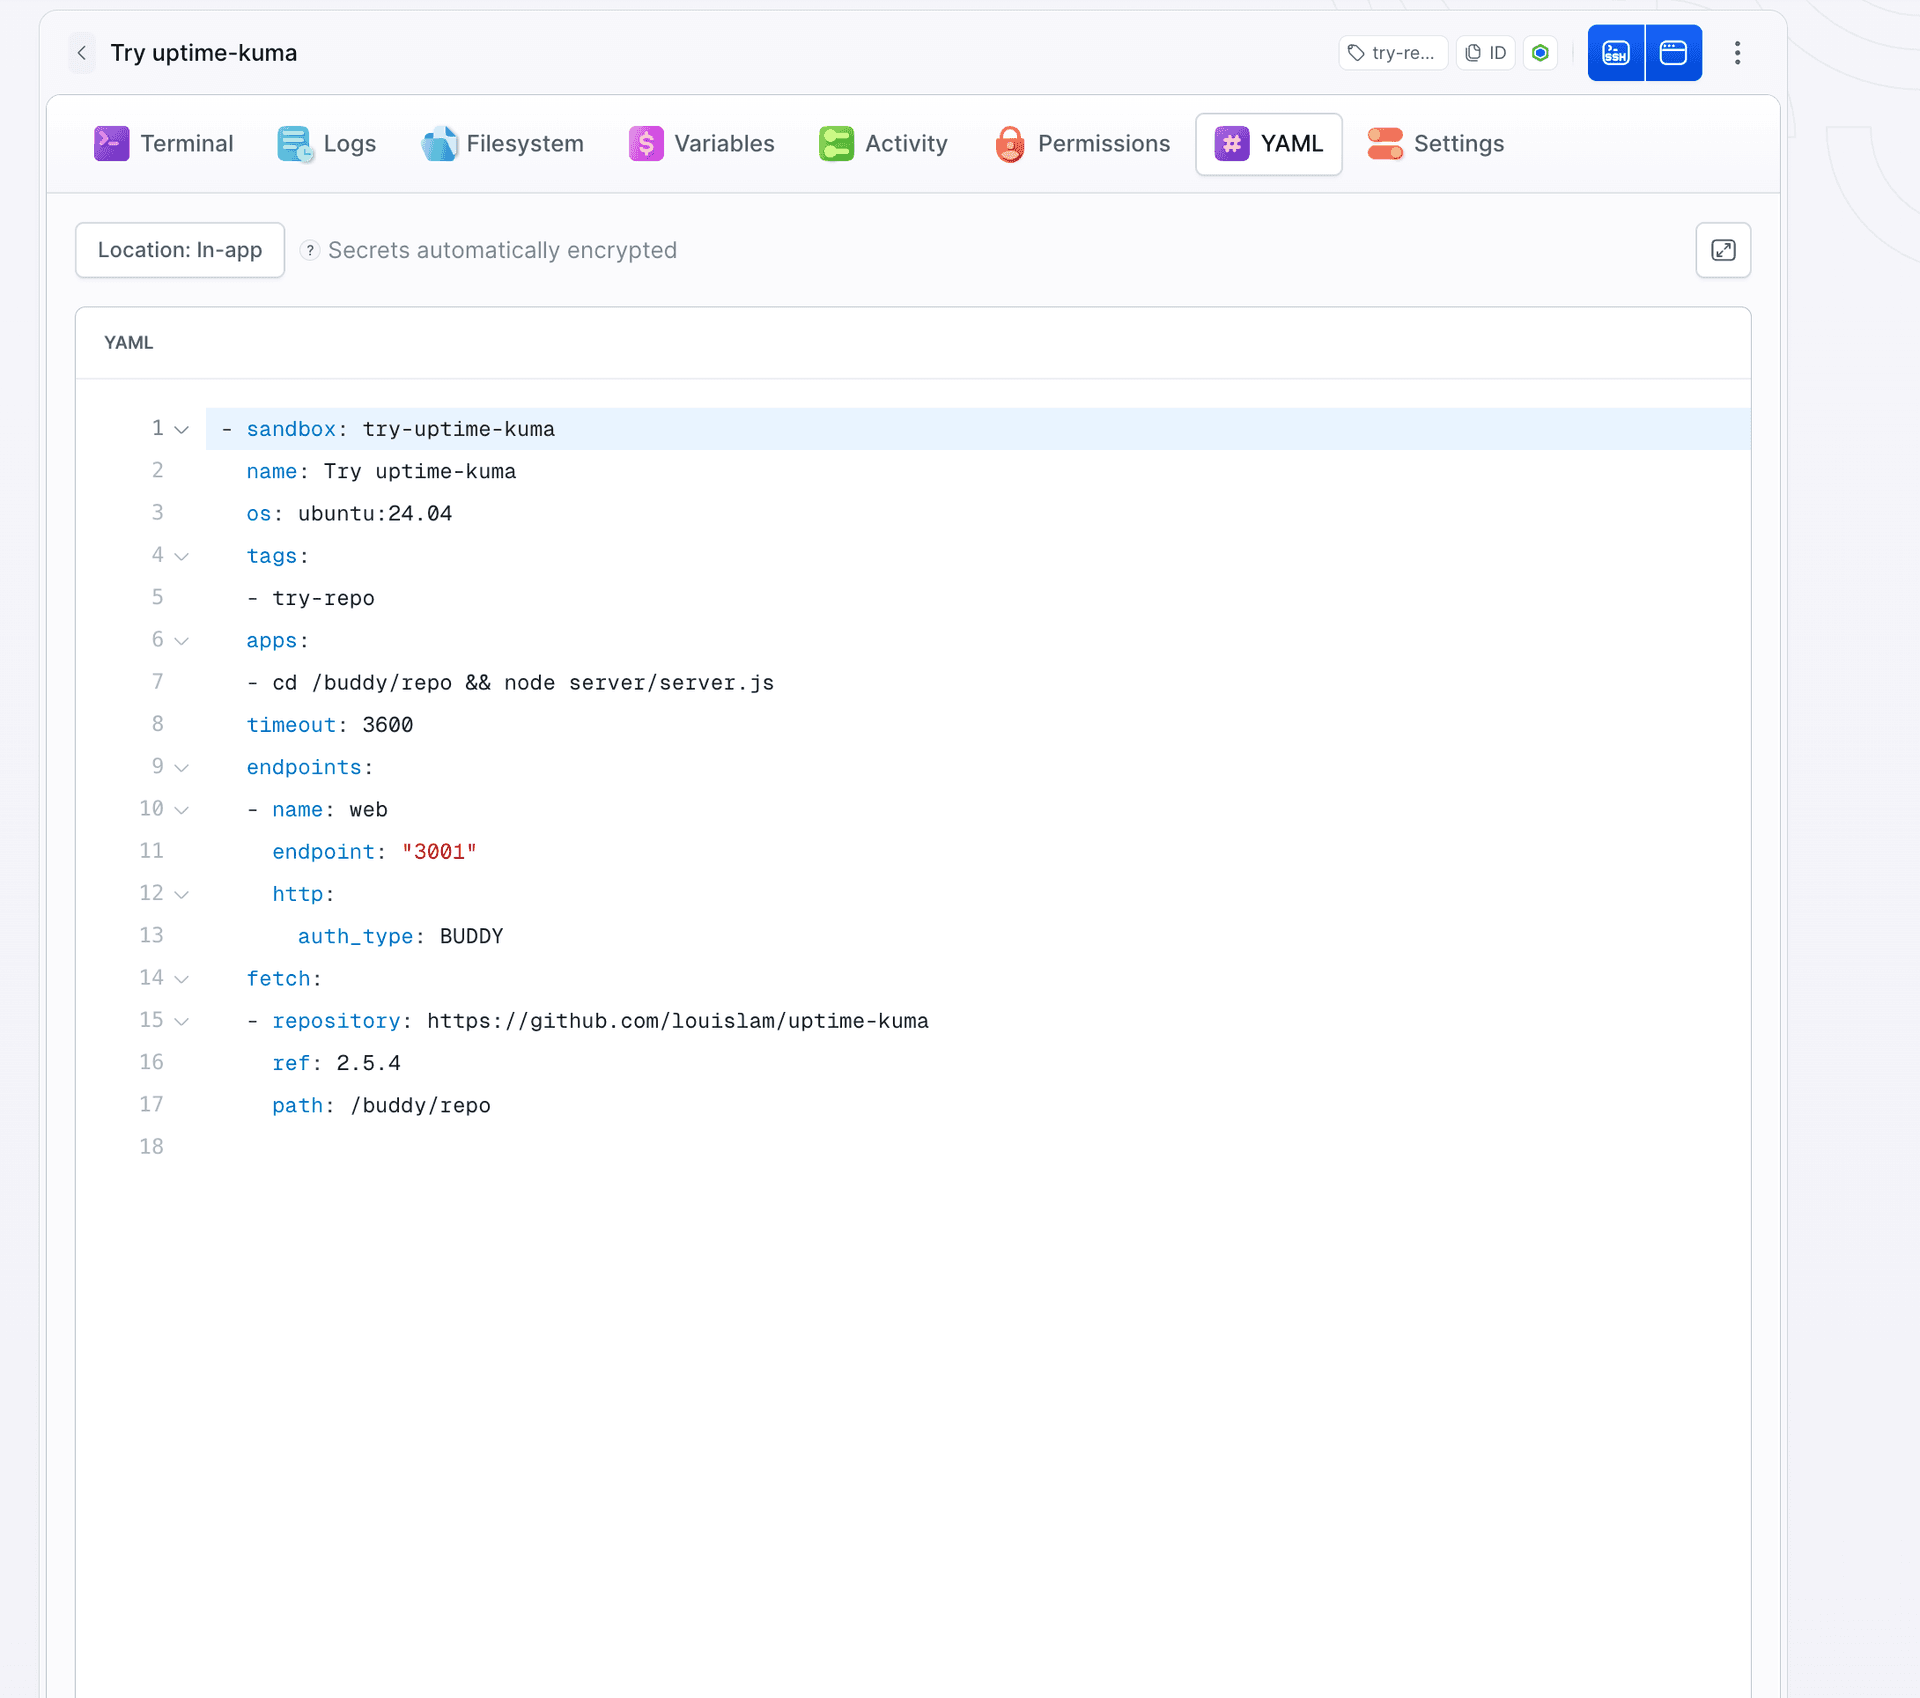Click the os: ubuntu:24.04 line

tap(349, 514)
